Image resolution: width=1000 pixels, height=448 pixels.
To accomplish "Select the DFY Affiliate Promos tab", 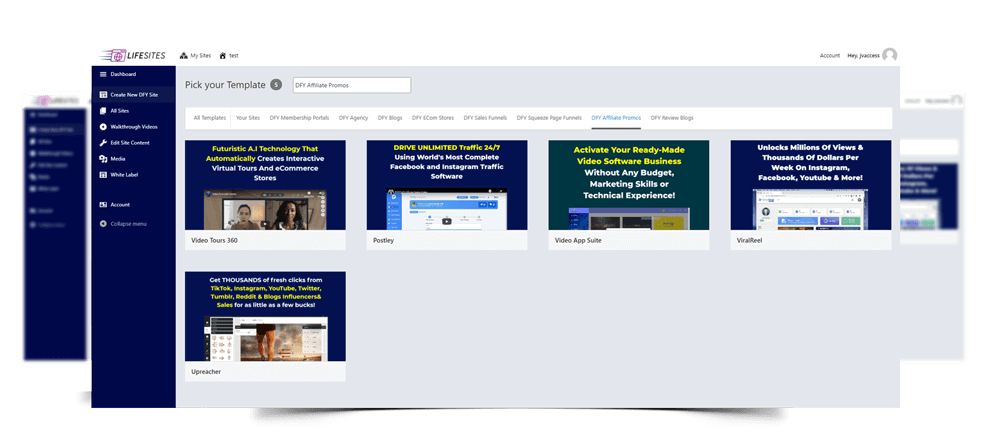I will pos(616,118).
